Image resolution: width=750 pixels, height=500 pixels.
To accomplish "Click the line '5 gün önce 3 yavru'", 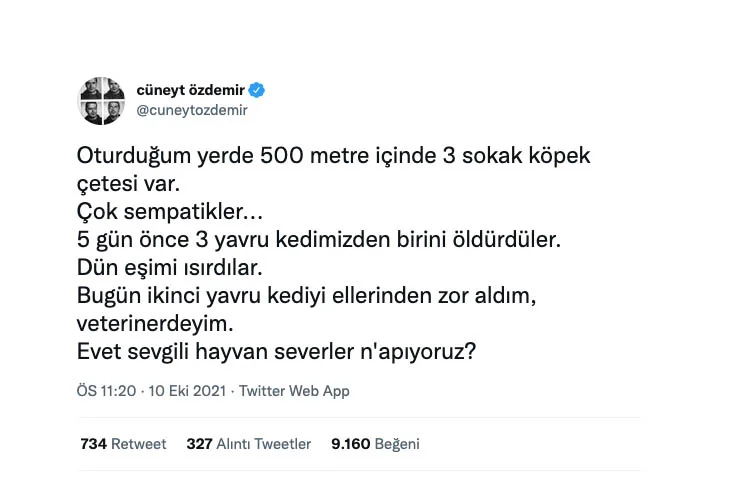I will [x=320, y=241].
